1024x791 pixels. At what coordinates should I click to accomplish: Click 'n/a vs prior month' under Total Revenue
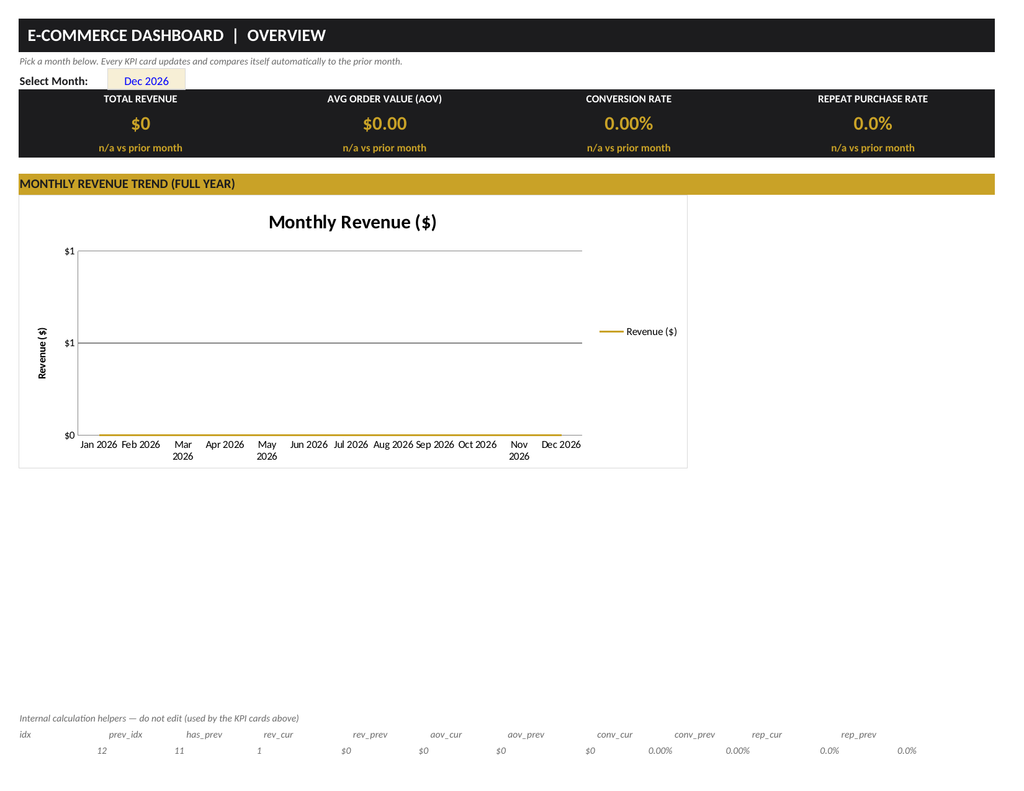[x=140, y=148]
